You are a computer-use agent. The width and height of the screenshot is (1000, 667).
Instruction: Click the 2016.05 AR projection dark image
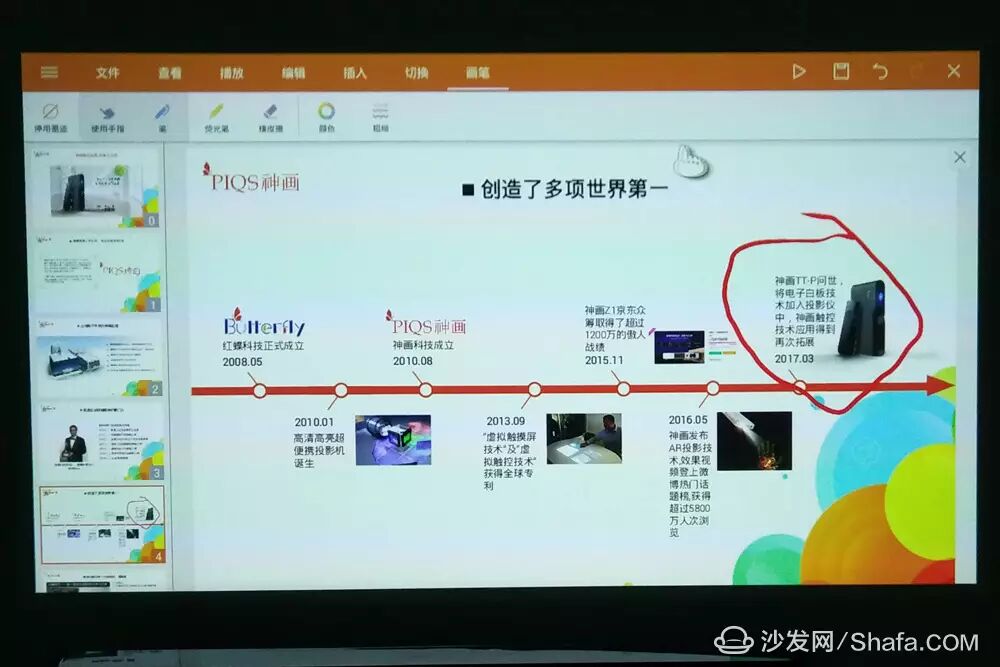coord(754,441)
